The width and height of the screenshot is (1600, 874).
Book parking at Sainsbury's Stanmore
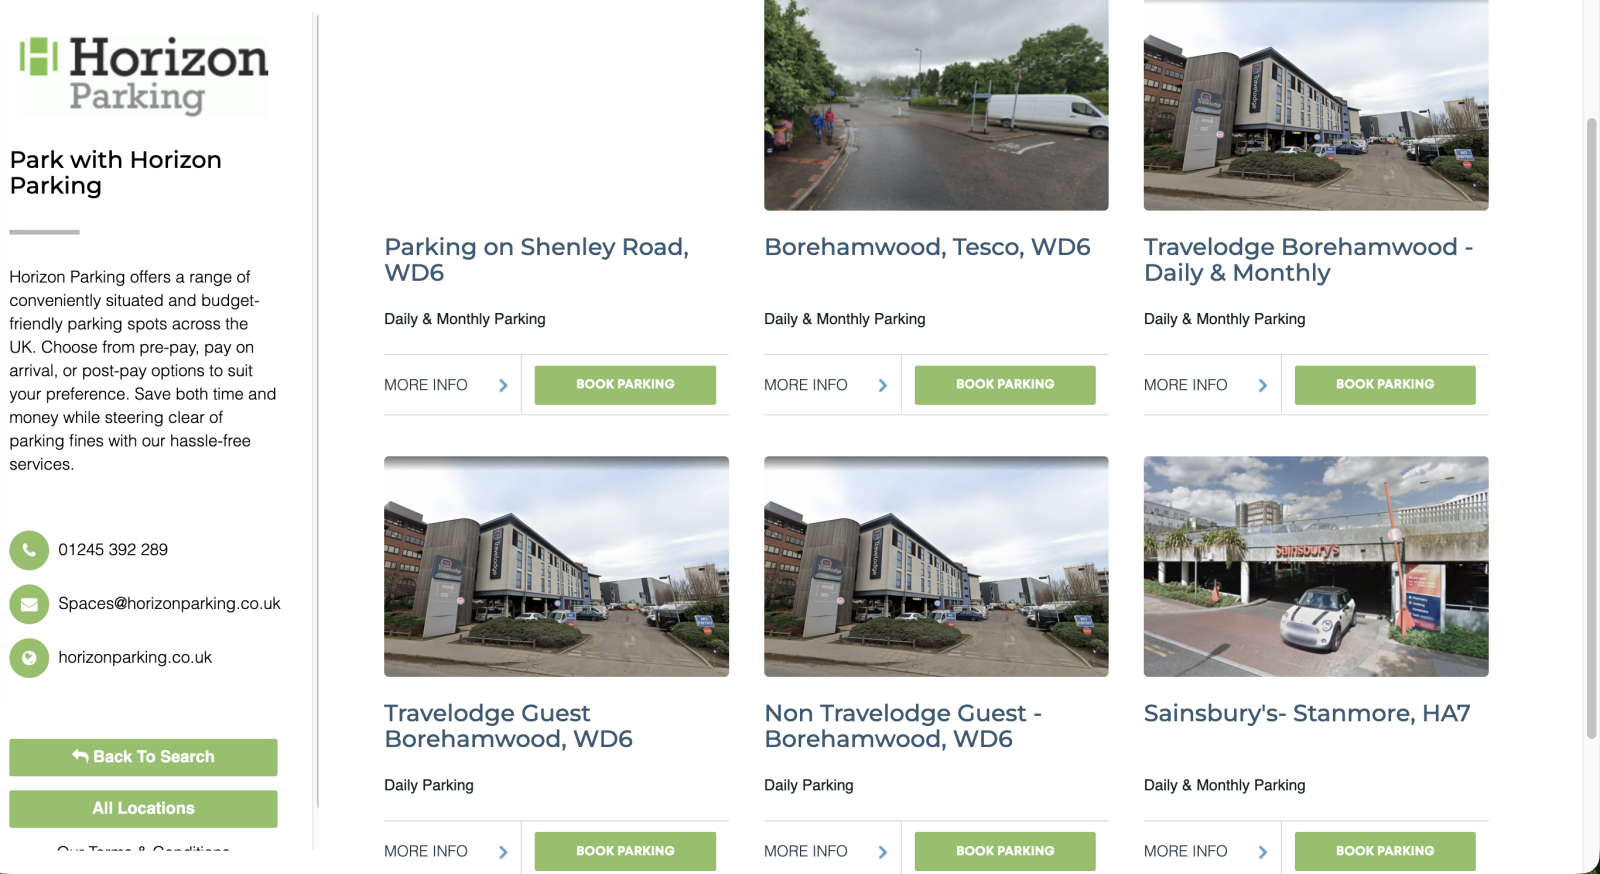tap(1385, 851)
